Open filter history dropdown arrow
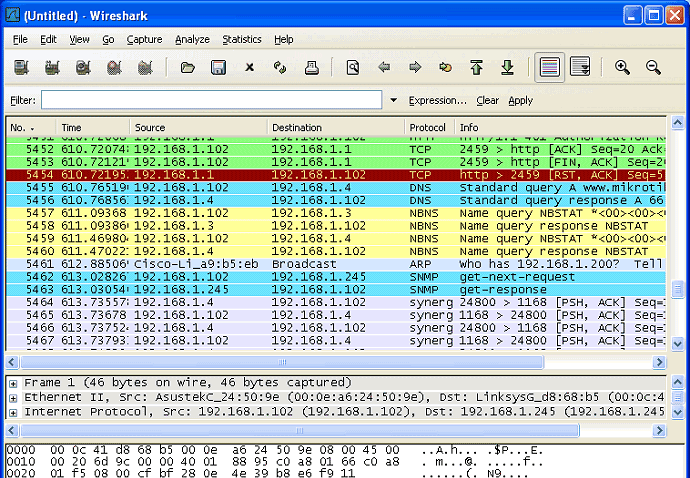 [393, 100]
